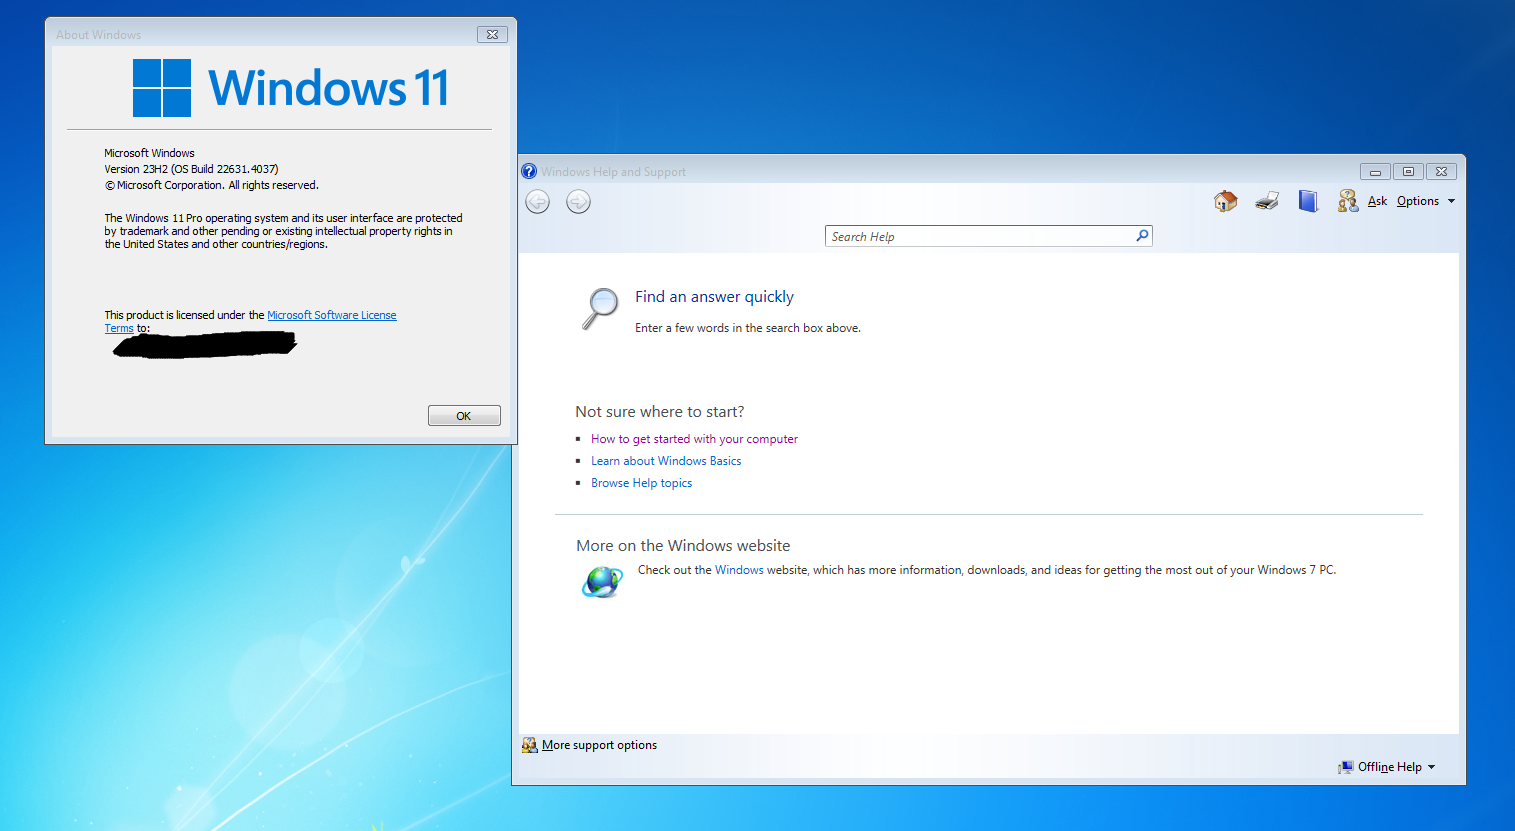Screen dimensions: 1515x831
Task: Open Microsoft Software License Terms link
Action: click(331, 315)
